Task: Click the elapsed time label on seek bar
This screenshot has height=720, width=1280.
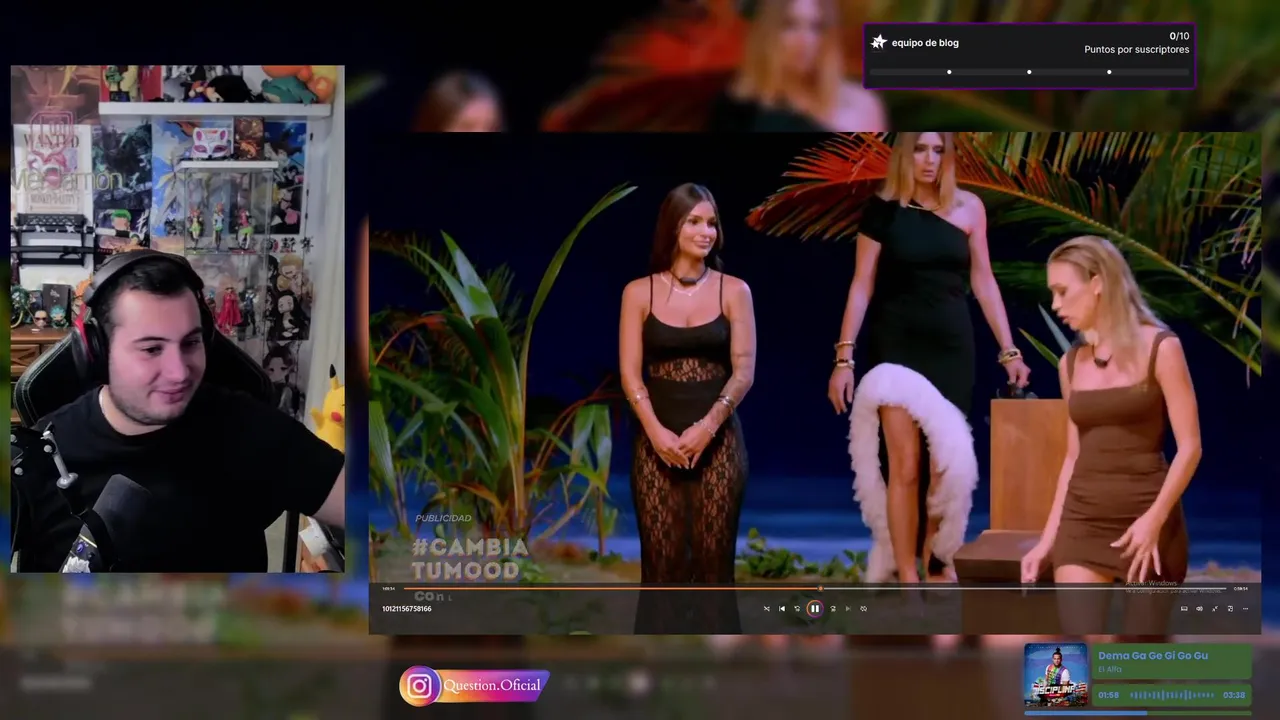Action: click(x=388, y=589)
